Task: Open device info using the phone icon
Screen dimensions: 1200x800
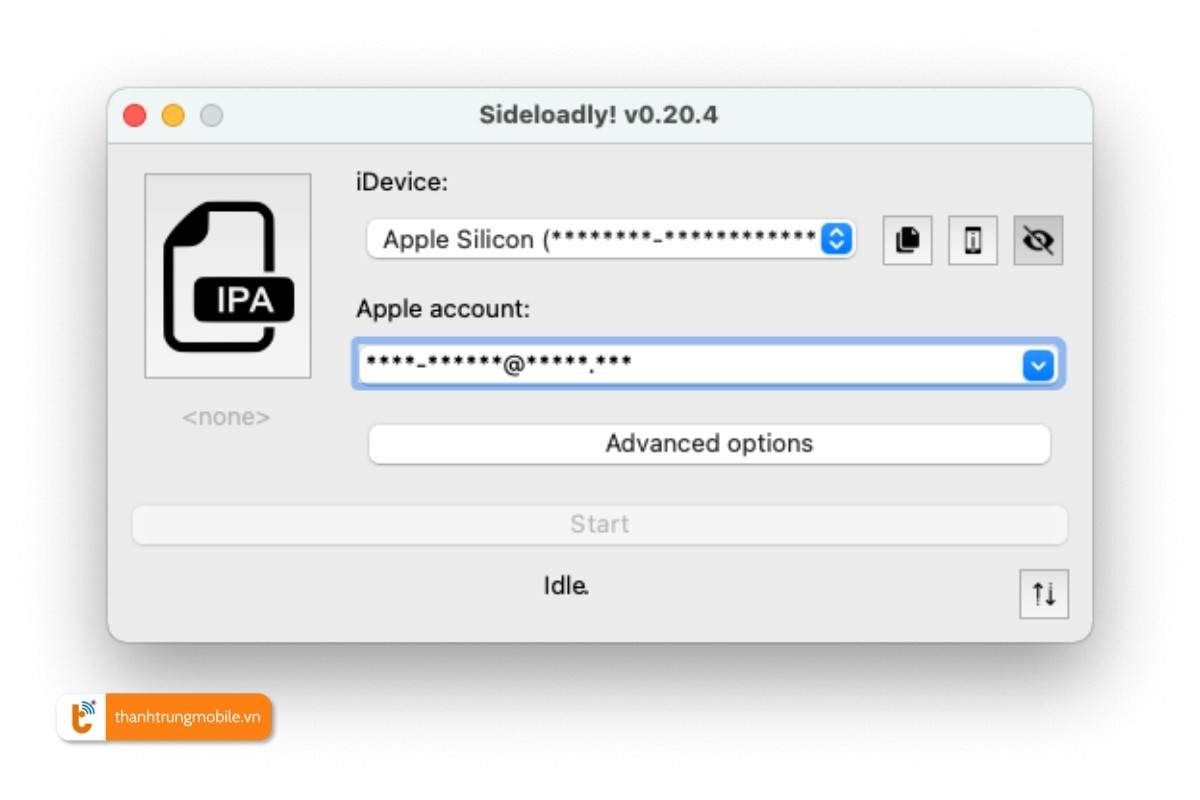Action: [972, 240]
